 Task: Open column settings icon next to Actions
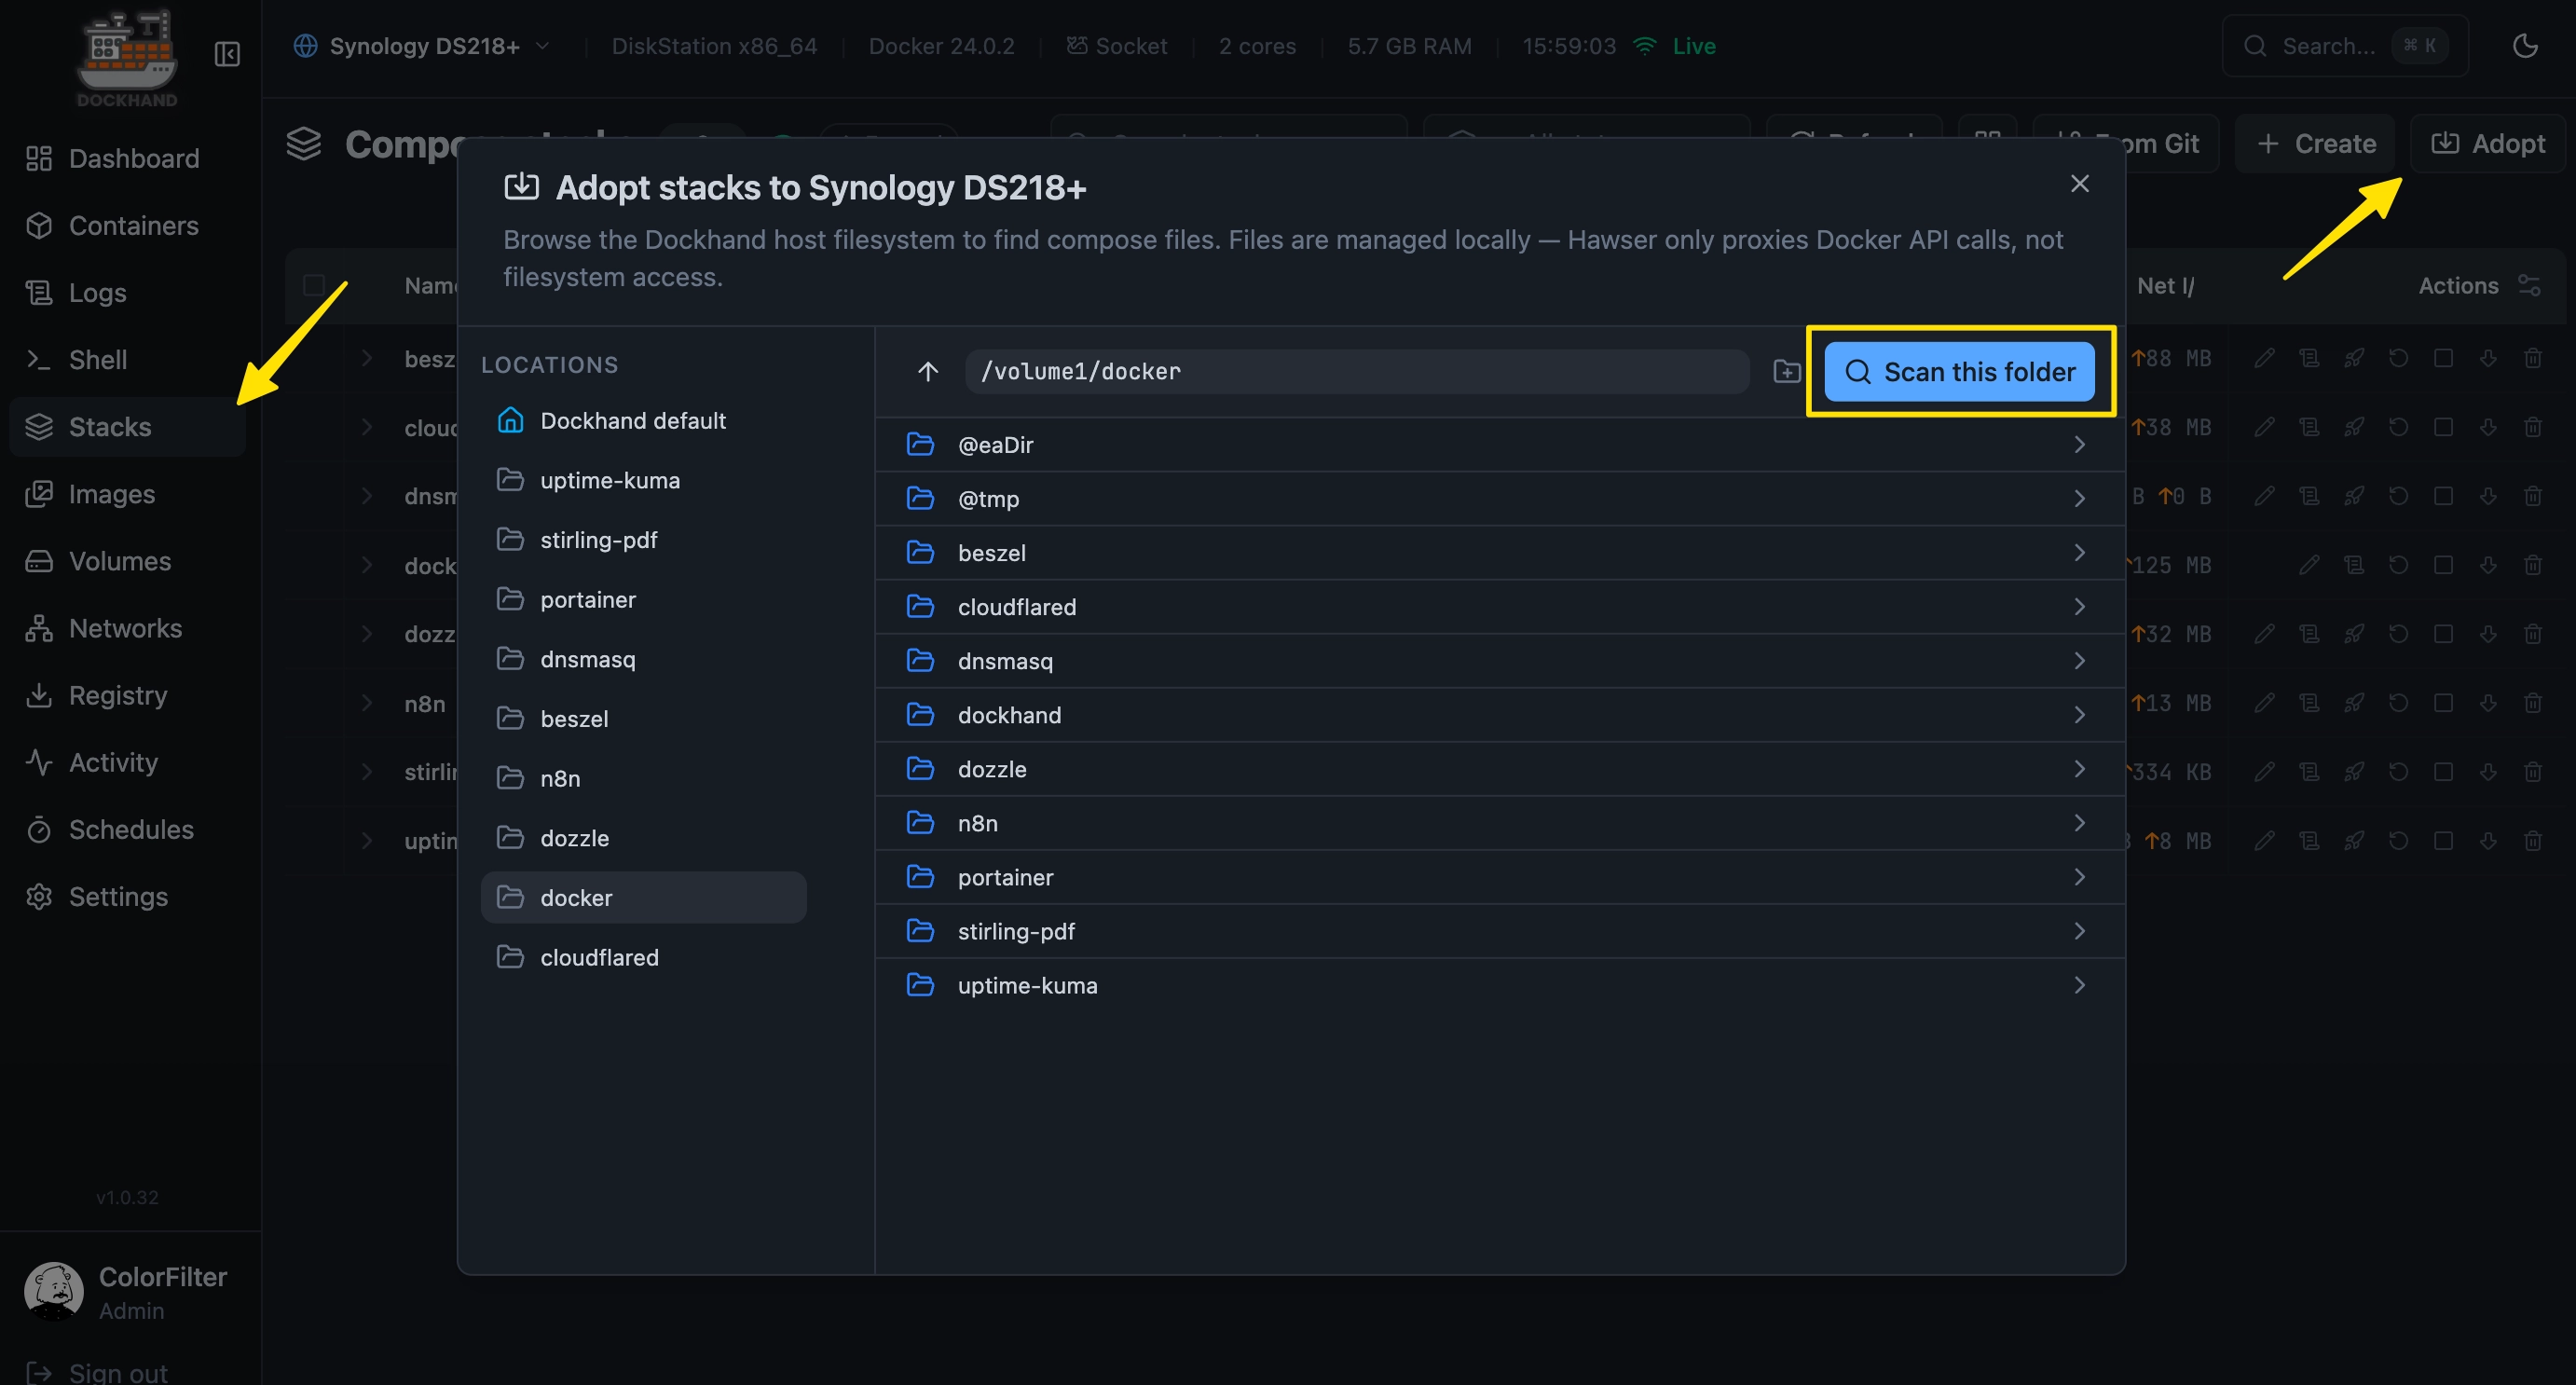pyautogui.click(x=2529, y=286)
